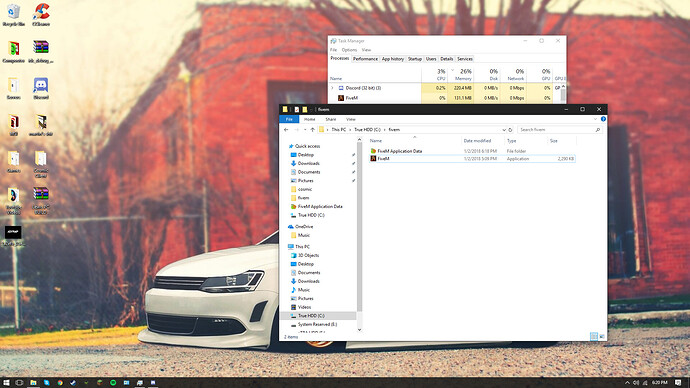Expand the Discord process group

click(332, 88)
